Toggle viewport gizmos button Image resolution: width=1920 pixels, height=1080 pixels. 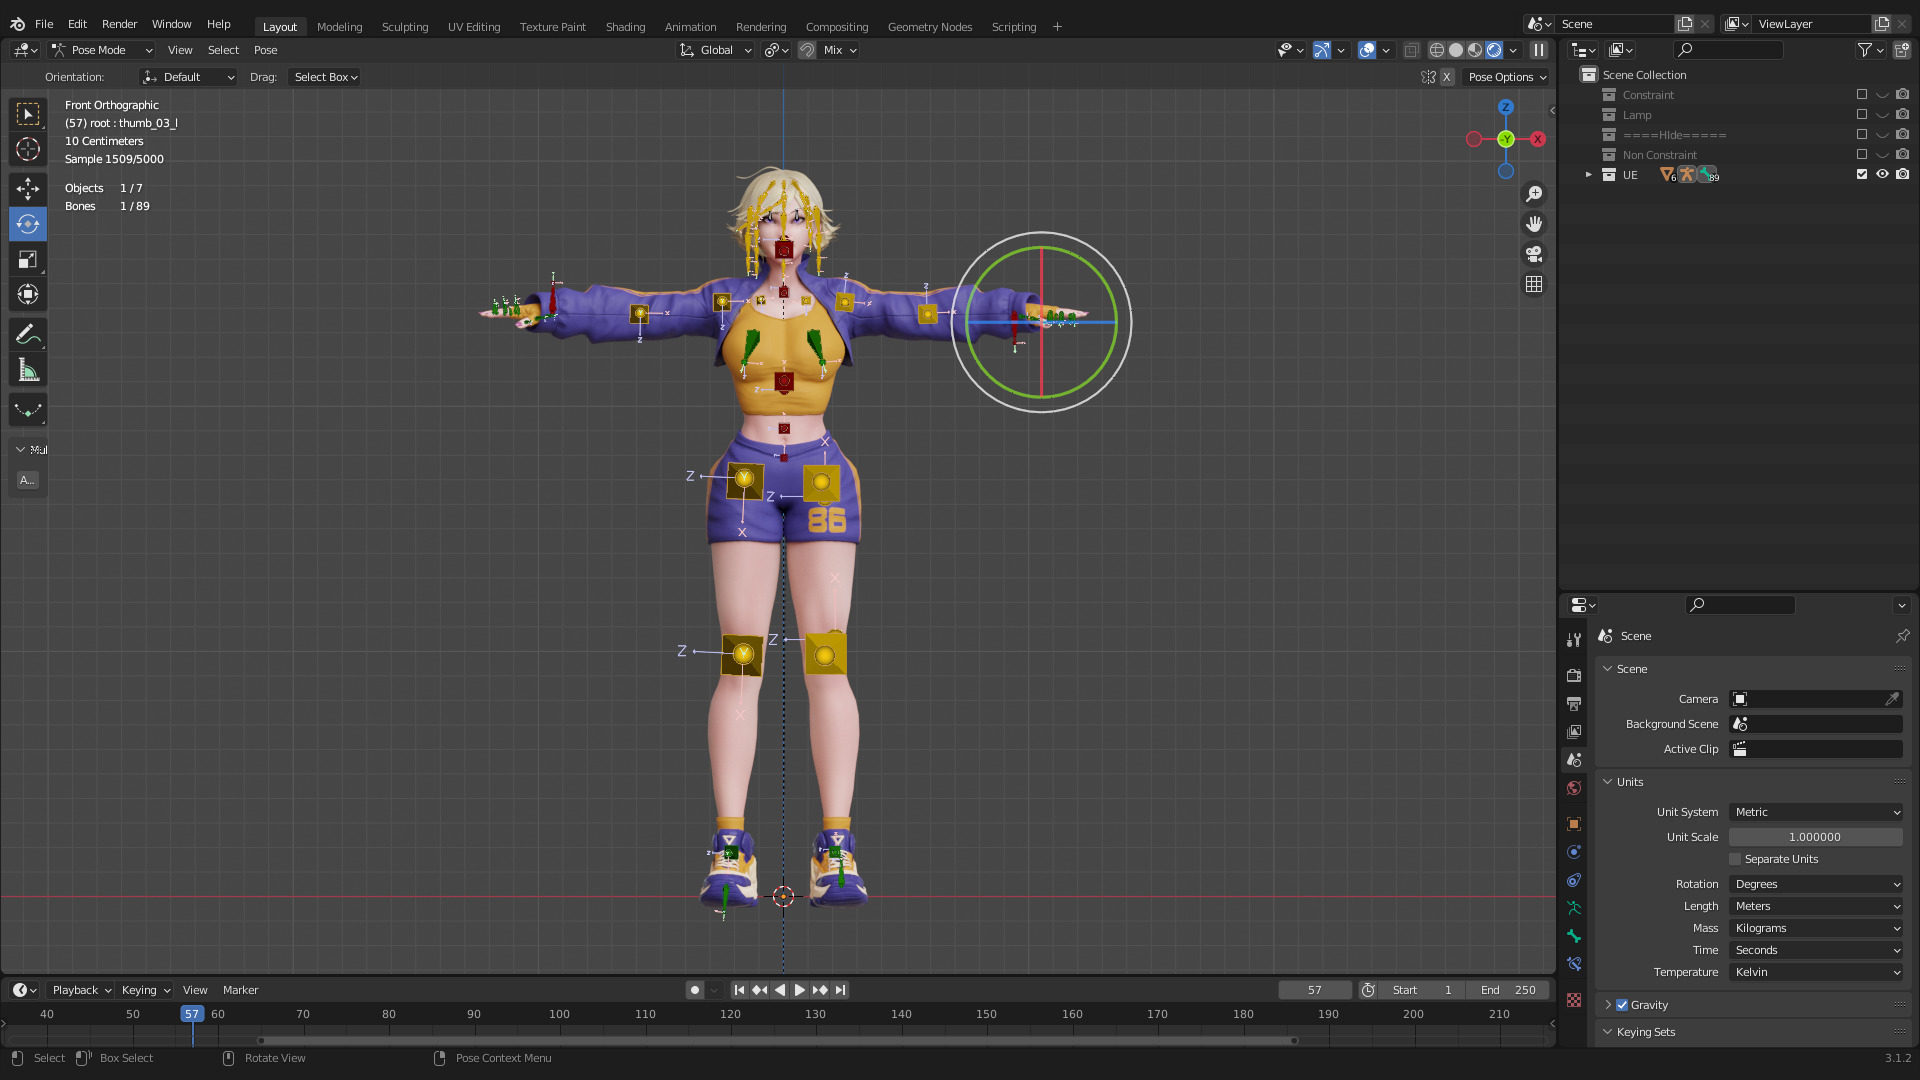(x=1322, y=50)
